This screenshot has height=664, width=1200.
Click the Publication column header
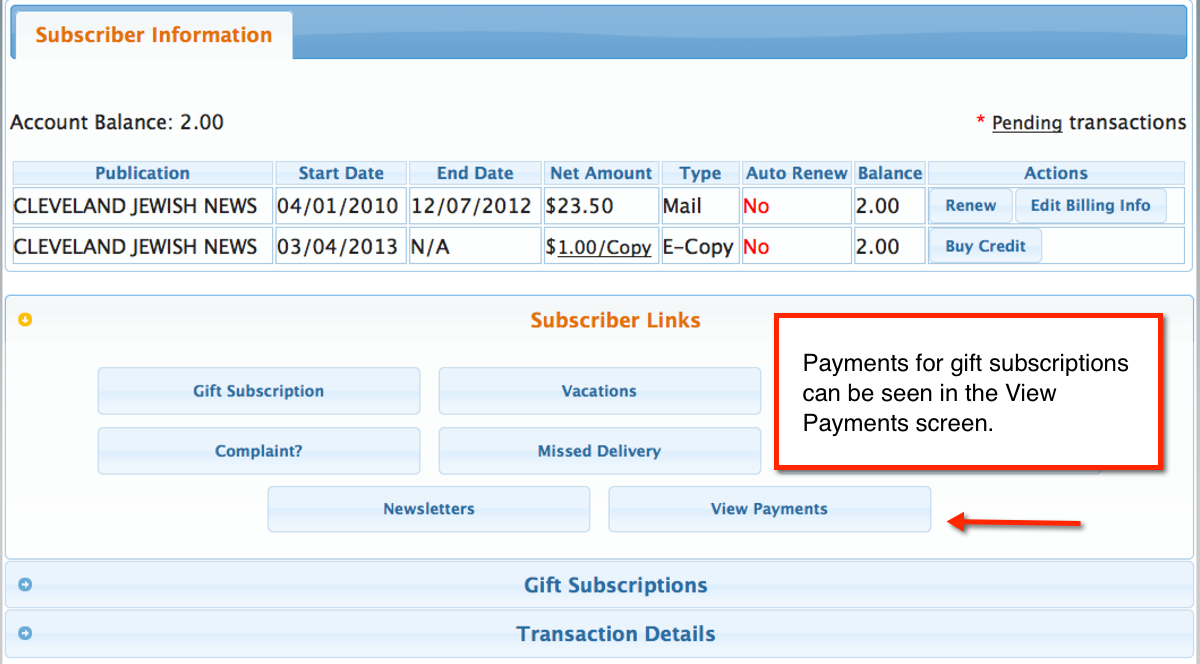point(142,173)
